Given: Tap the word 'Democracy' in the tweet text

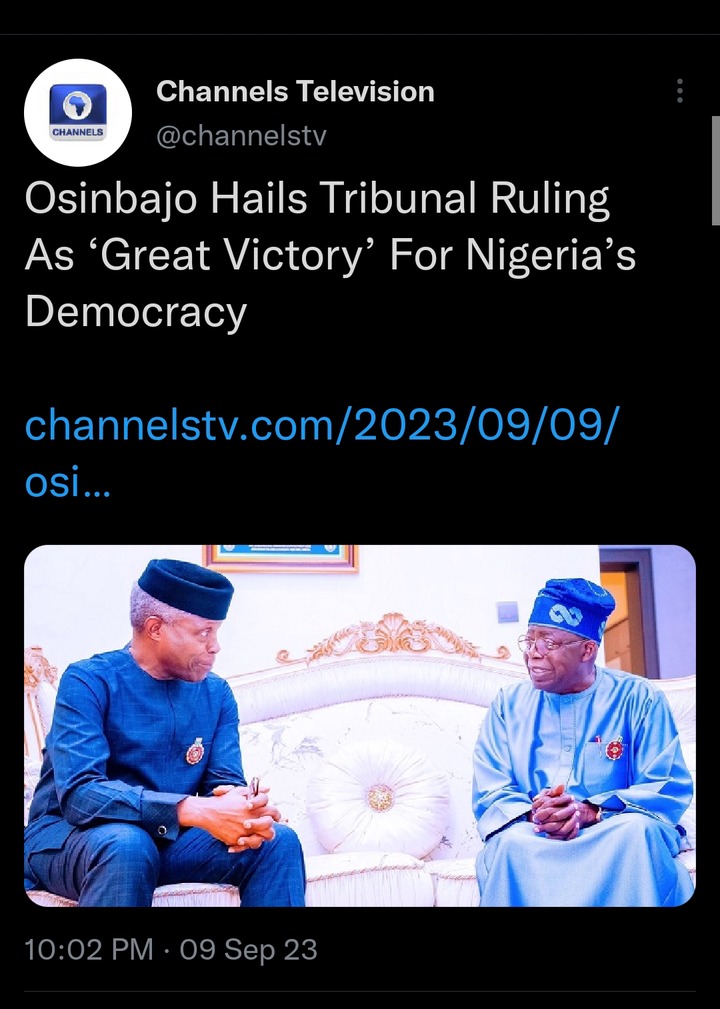Looking at the screenshot, I should coord(136,312).
